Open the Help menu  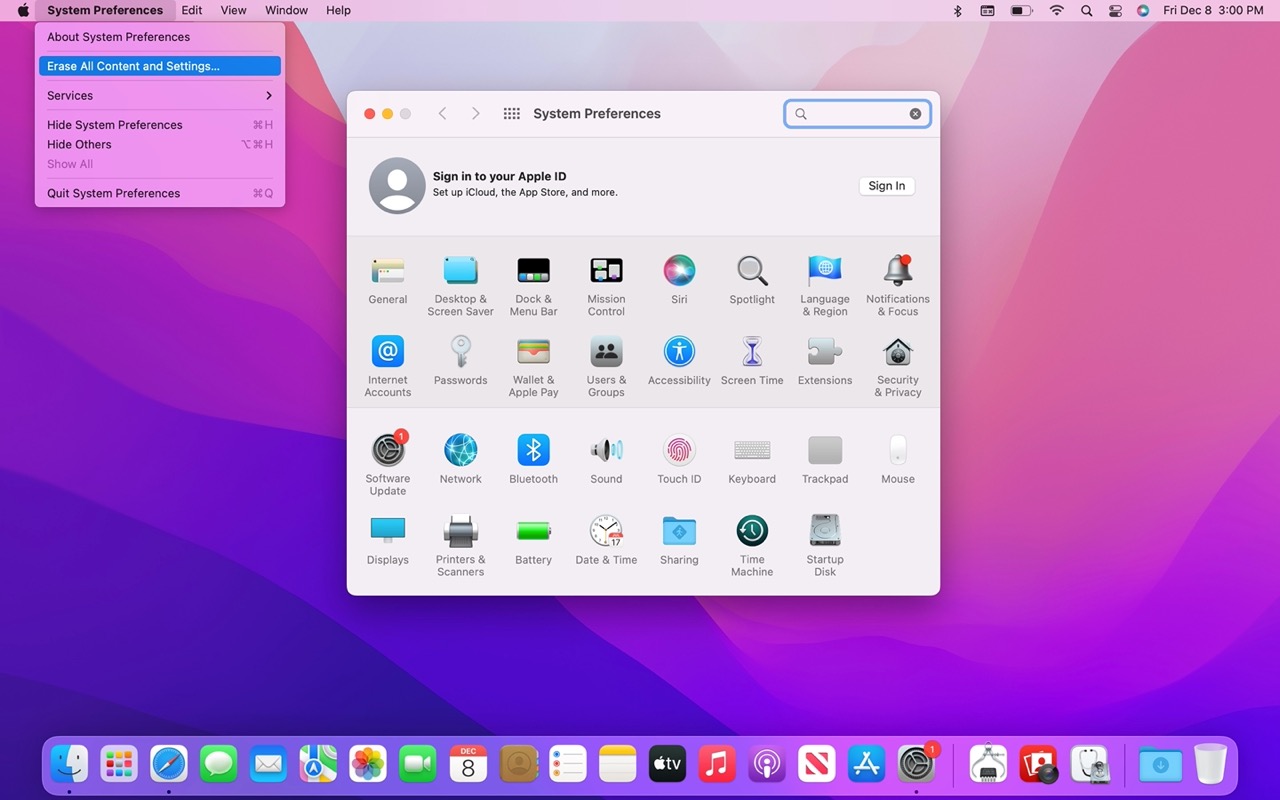click(339, 10)
